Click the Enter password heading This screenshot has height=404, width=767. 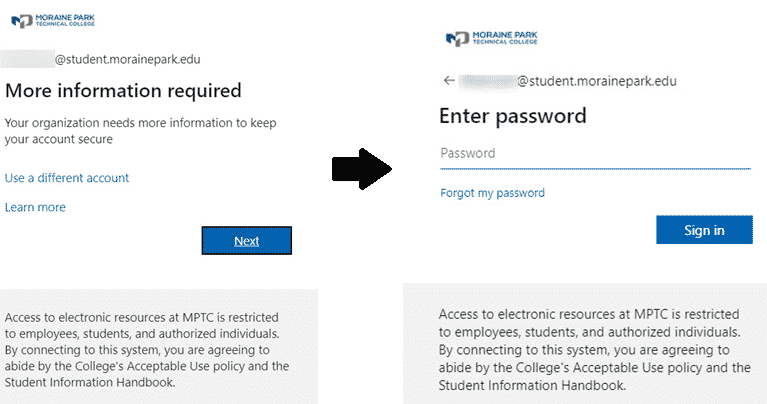513,116
